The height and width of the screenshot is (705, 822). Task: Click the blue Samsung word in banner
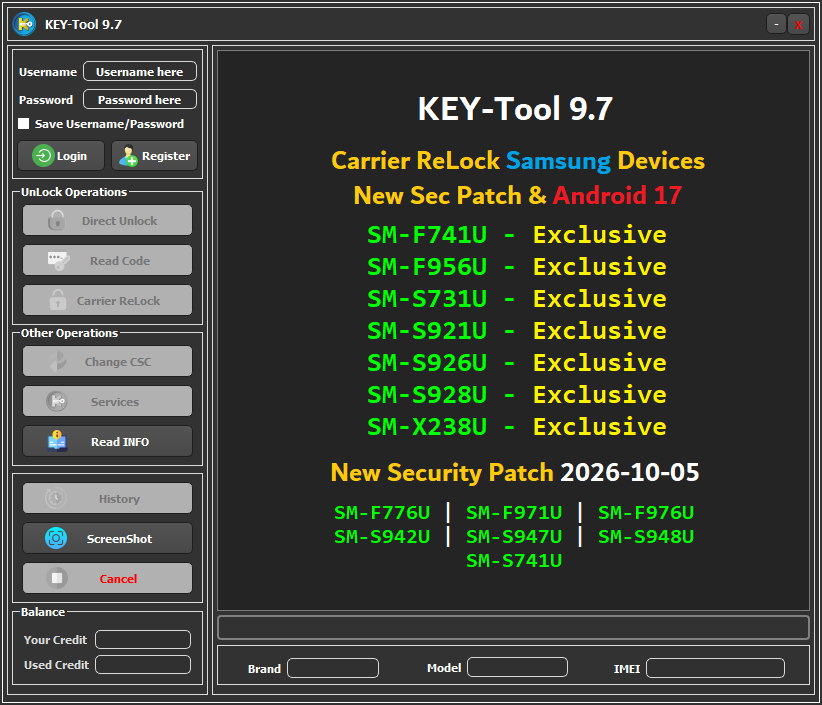558,161
